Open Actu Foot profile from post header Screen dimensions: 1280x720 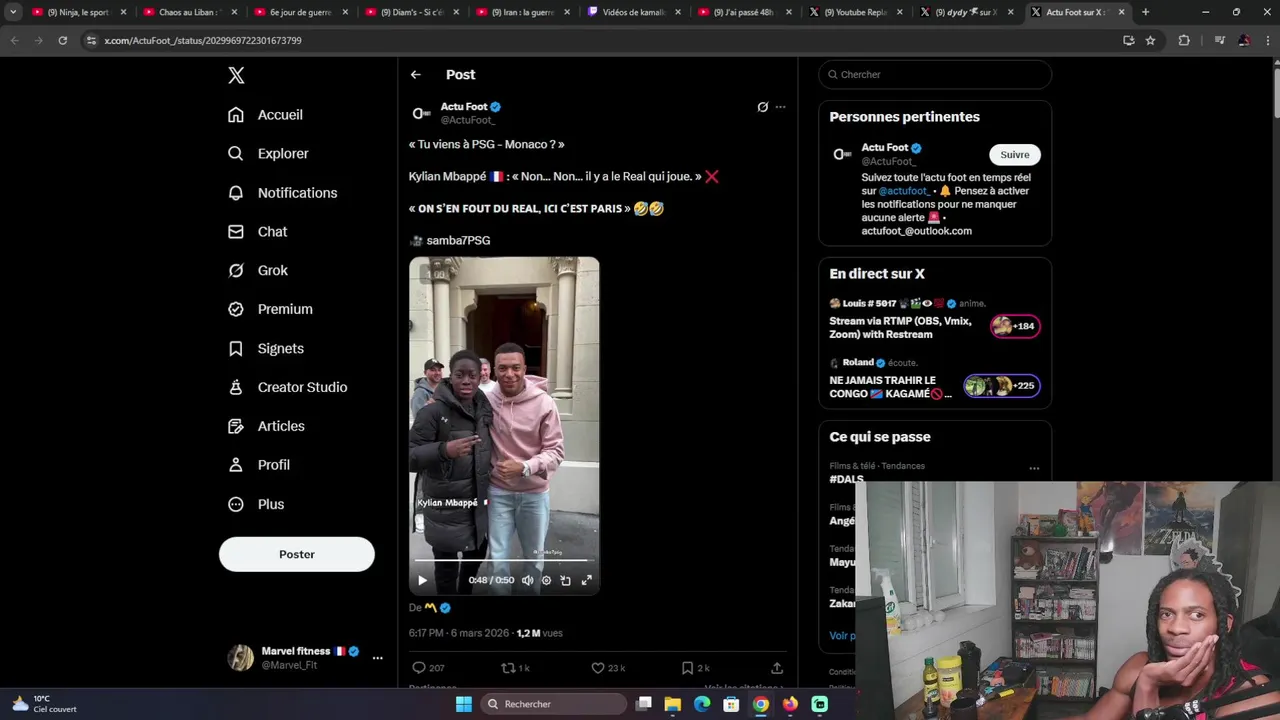(464, 107)
